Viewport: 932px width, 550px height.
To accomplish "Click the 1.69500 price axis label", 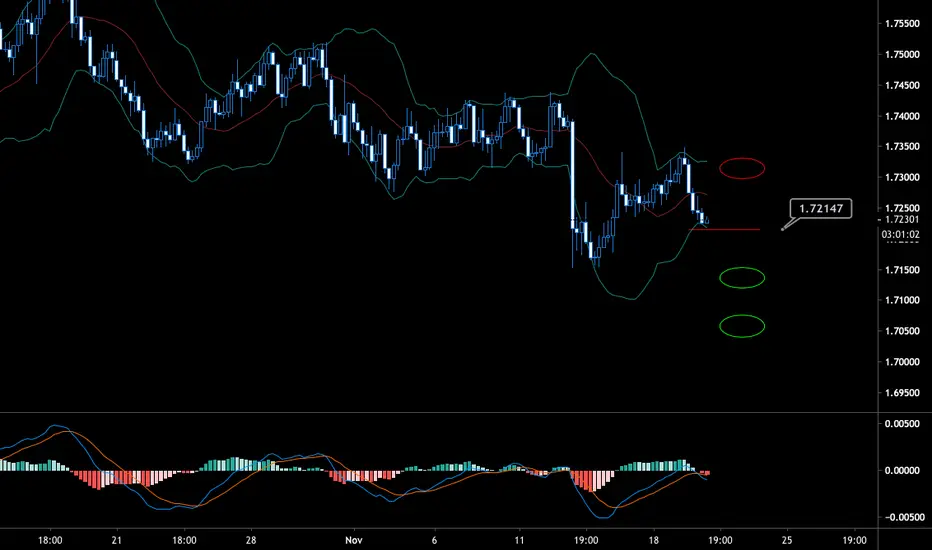I will tap(902, 393).
